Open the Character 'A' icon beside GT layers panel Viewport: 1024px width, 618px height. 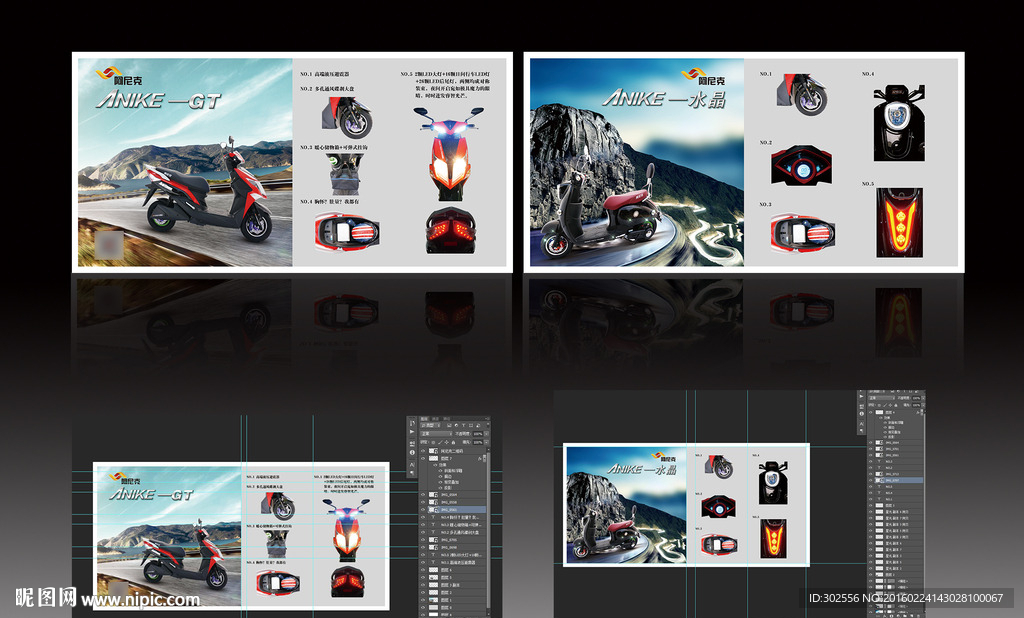[x=412, y=464]
